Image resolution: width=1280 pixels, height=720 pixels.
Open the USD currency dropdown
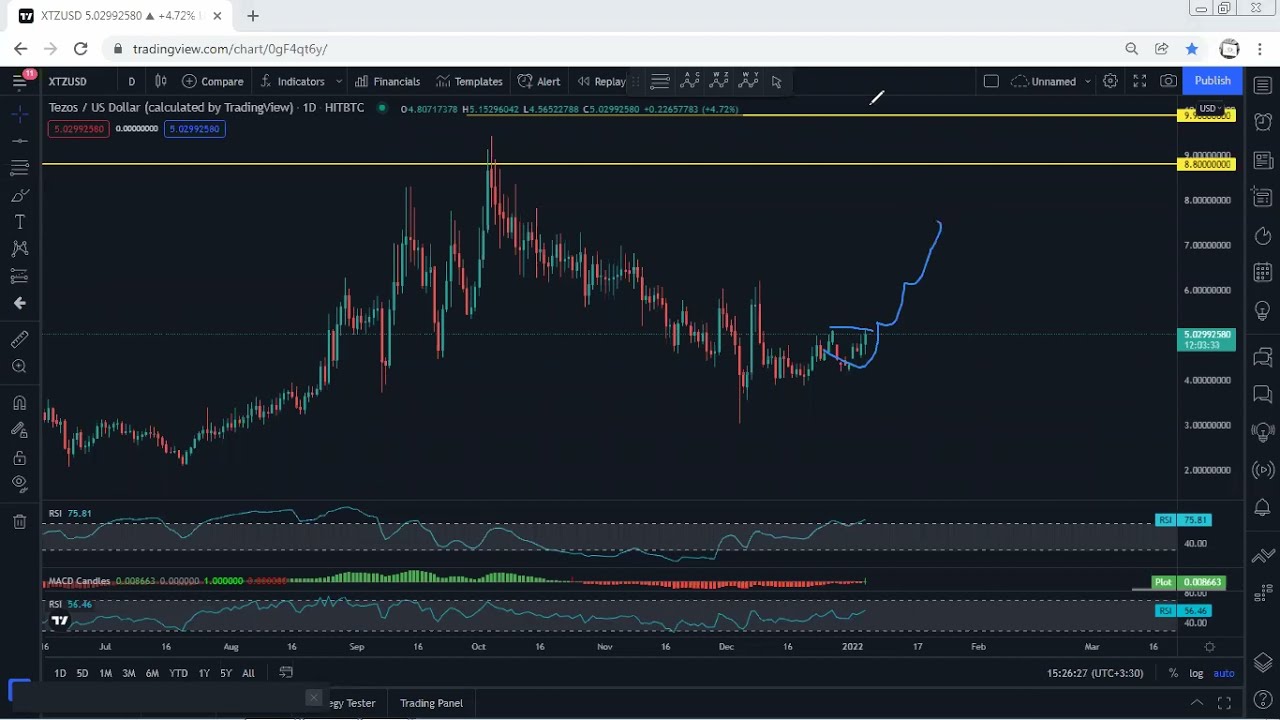[x=1212, y=108]
